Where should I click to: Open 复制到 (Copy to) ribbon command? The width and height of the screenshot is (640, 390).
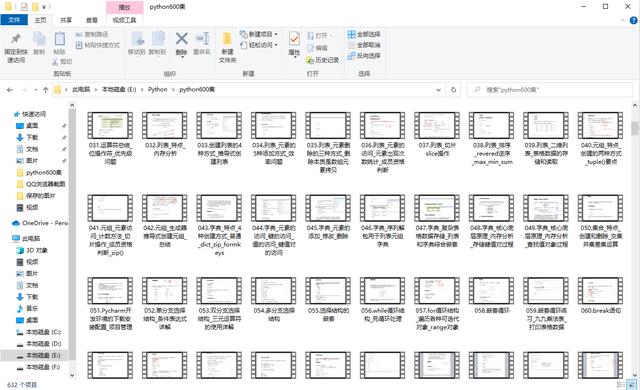[x=157, y=44]
